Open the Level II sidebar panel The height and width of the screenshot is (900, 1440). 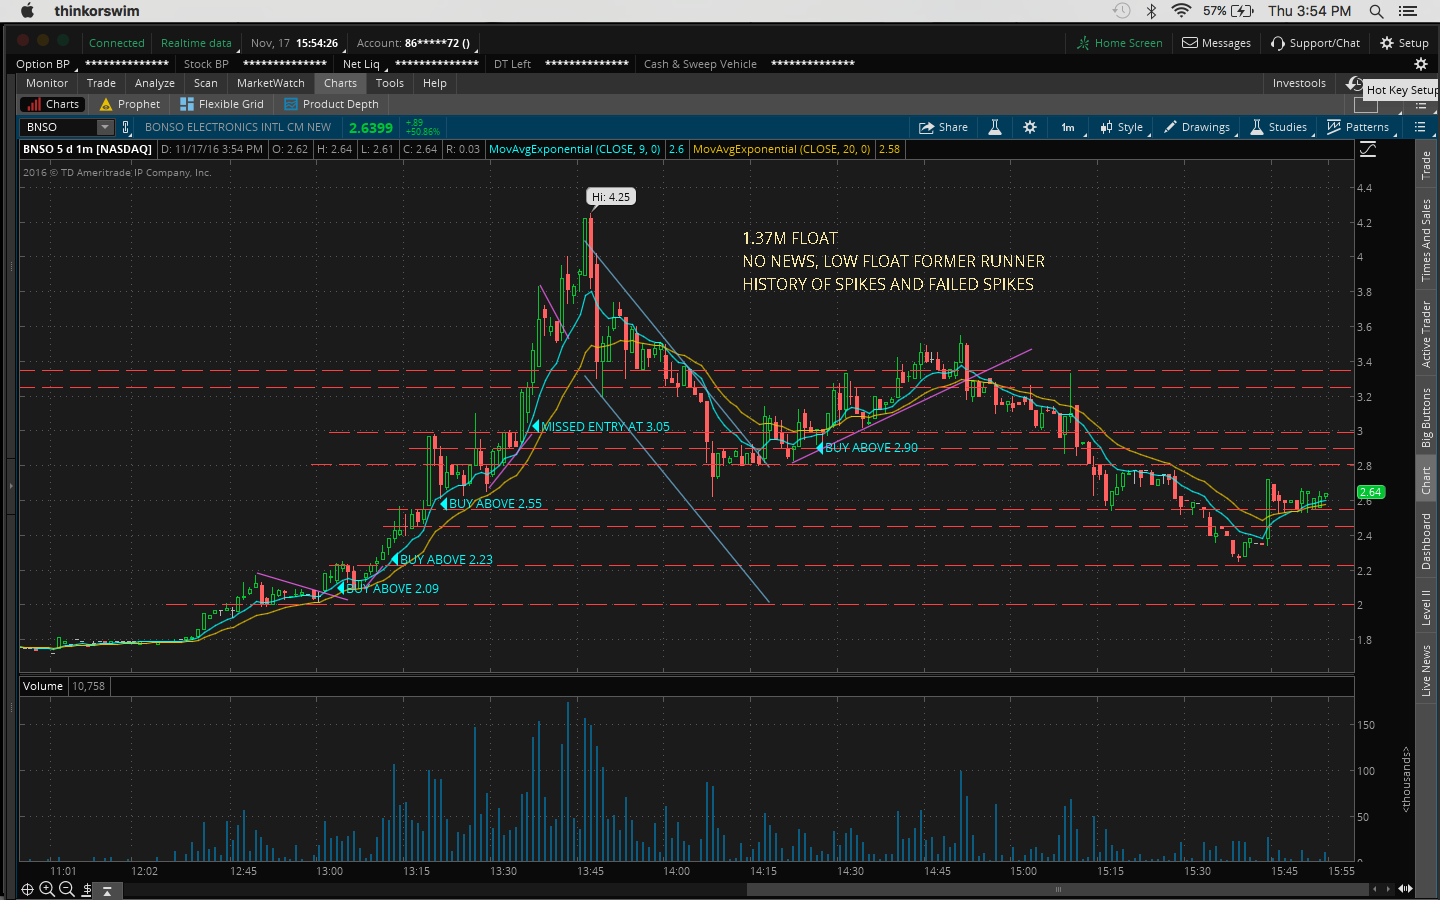(1427, 608)
